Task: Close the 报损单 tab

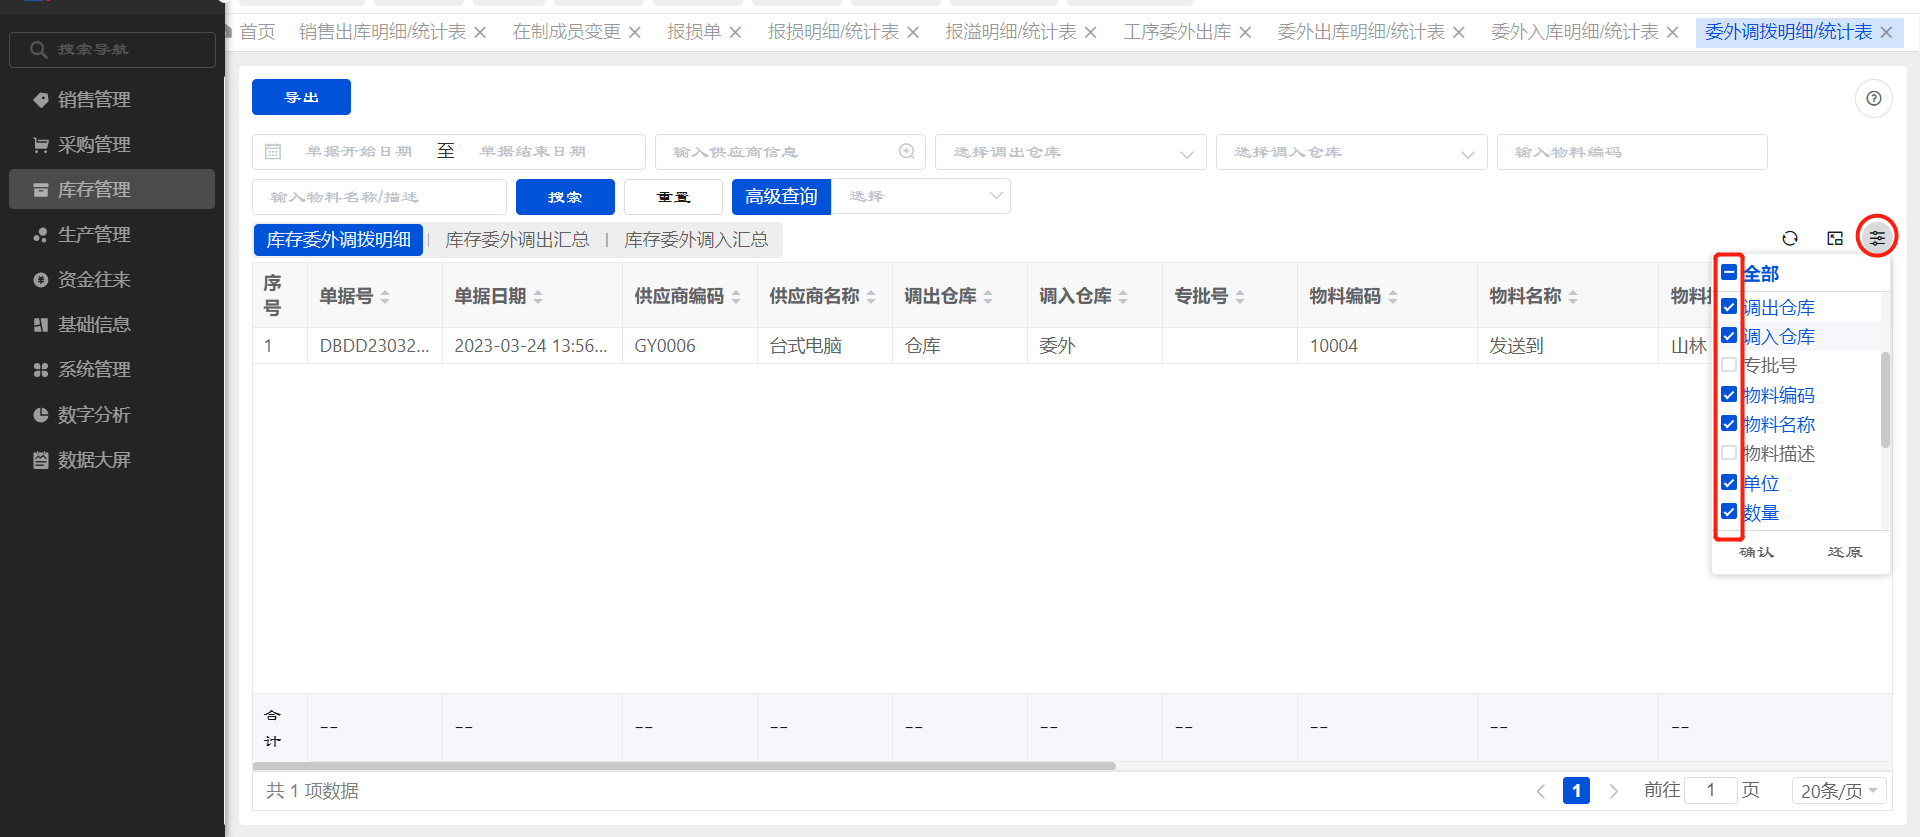Action: 735,33
